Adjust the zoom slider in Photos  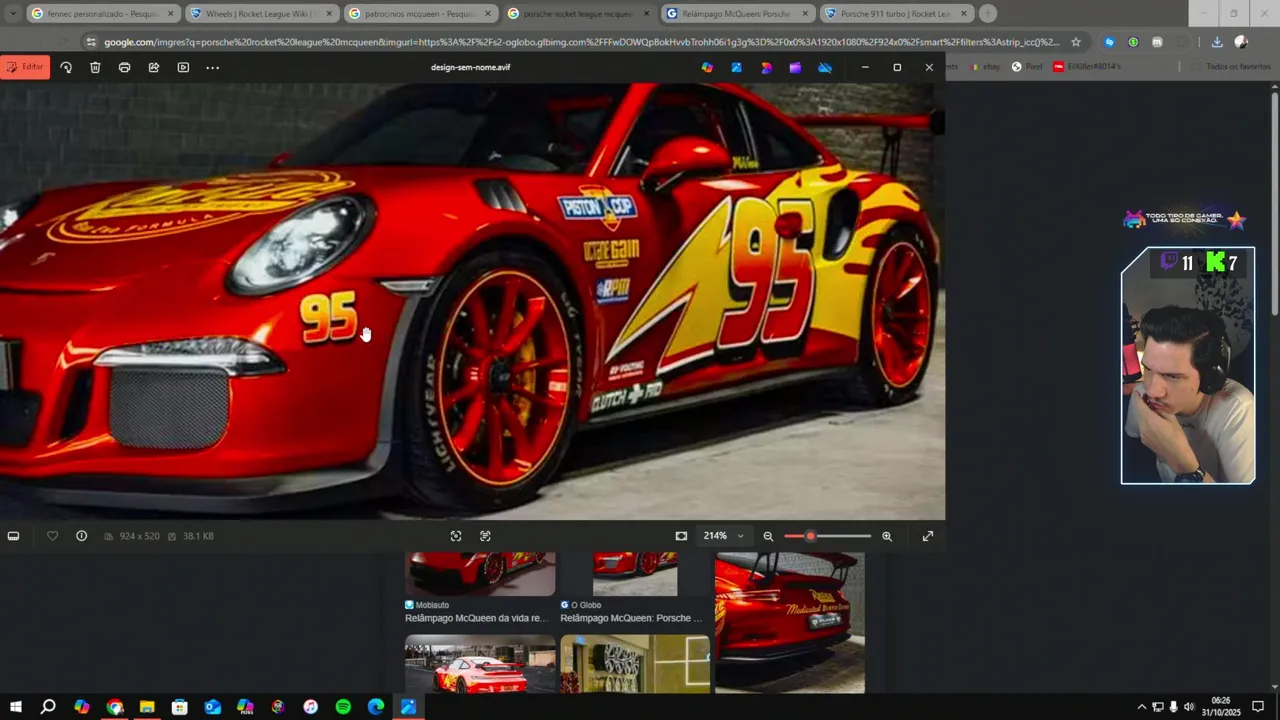click(x=828, y=536)
